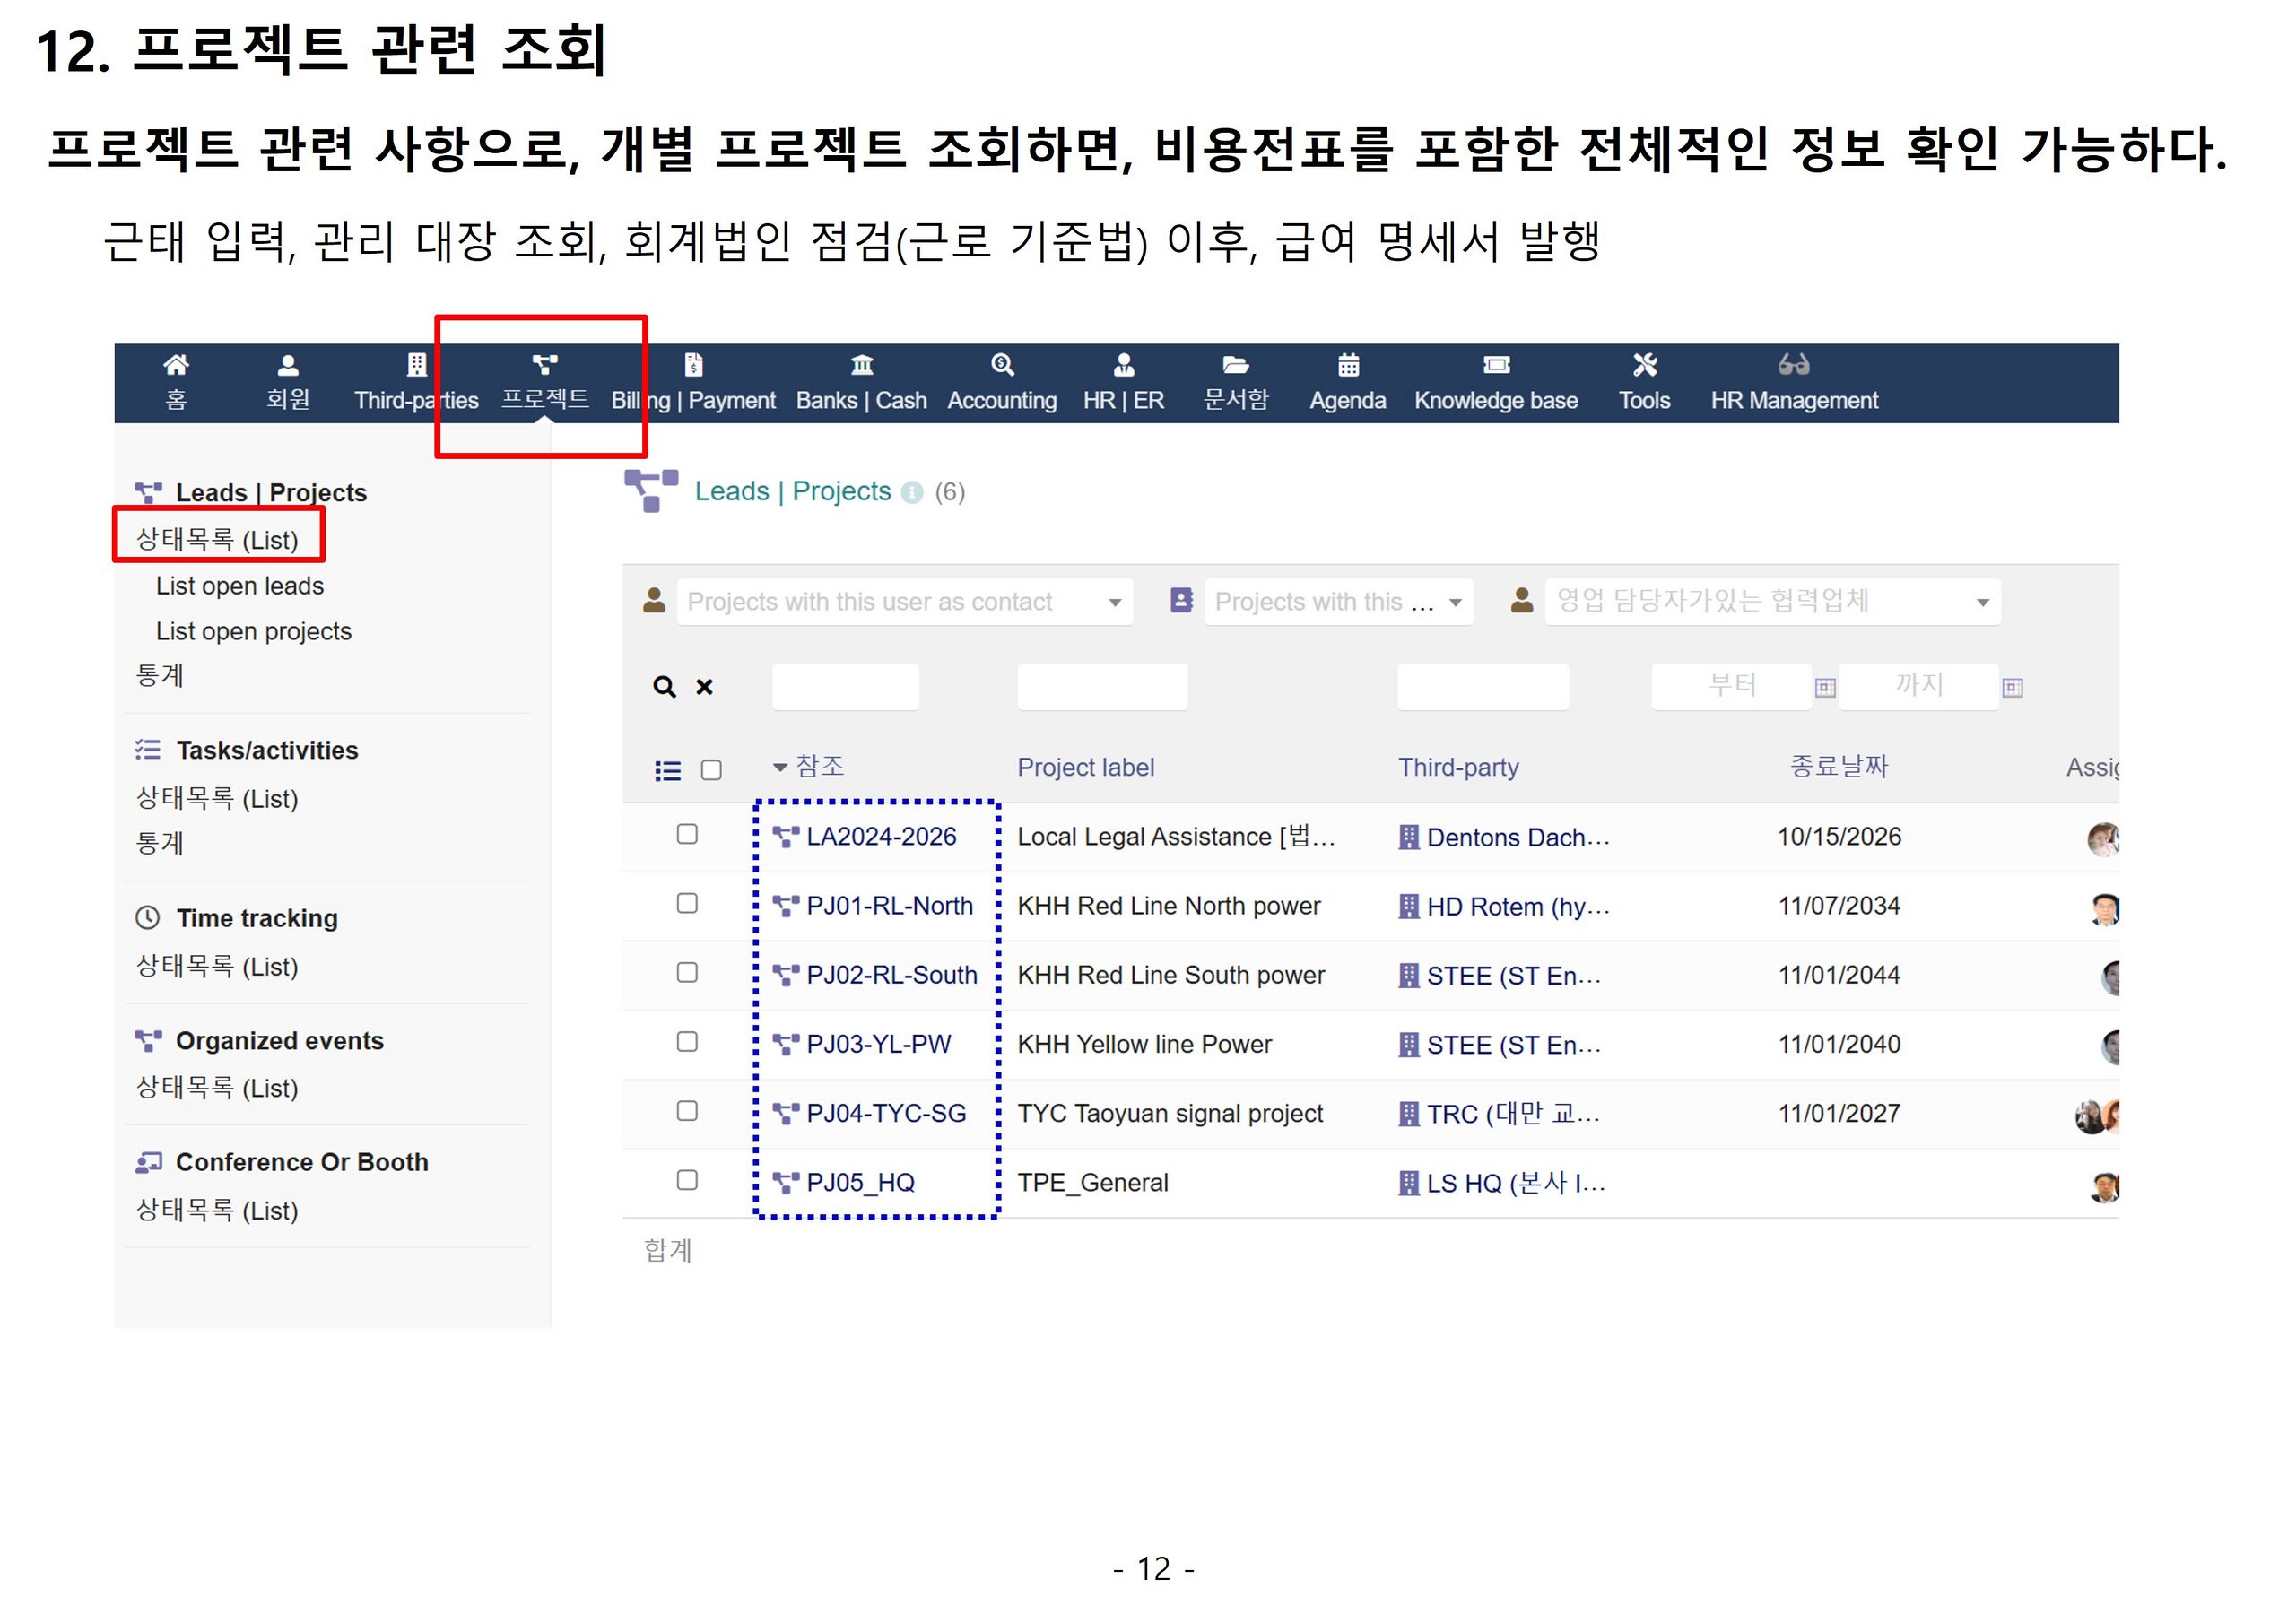
Task: Expand the 영업 담당자가있는 협력업체 dropdown
Action: pyautogui.click(x=1771, y=602)
